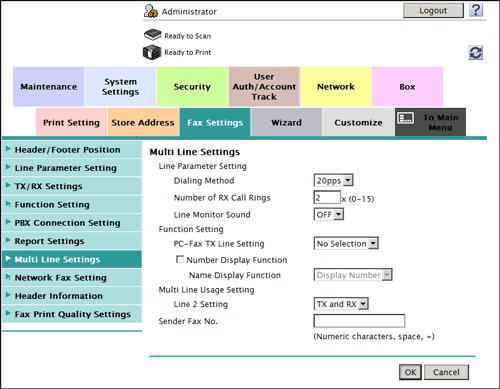Open Report Settings in sidebar
Image resolution: width=500 pixels, height=389 pixels.
[72, 241]
